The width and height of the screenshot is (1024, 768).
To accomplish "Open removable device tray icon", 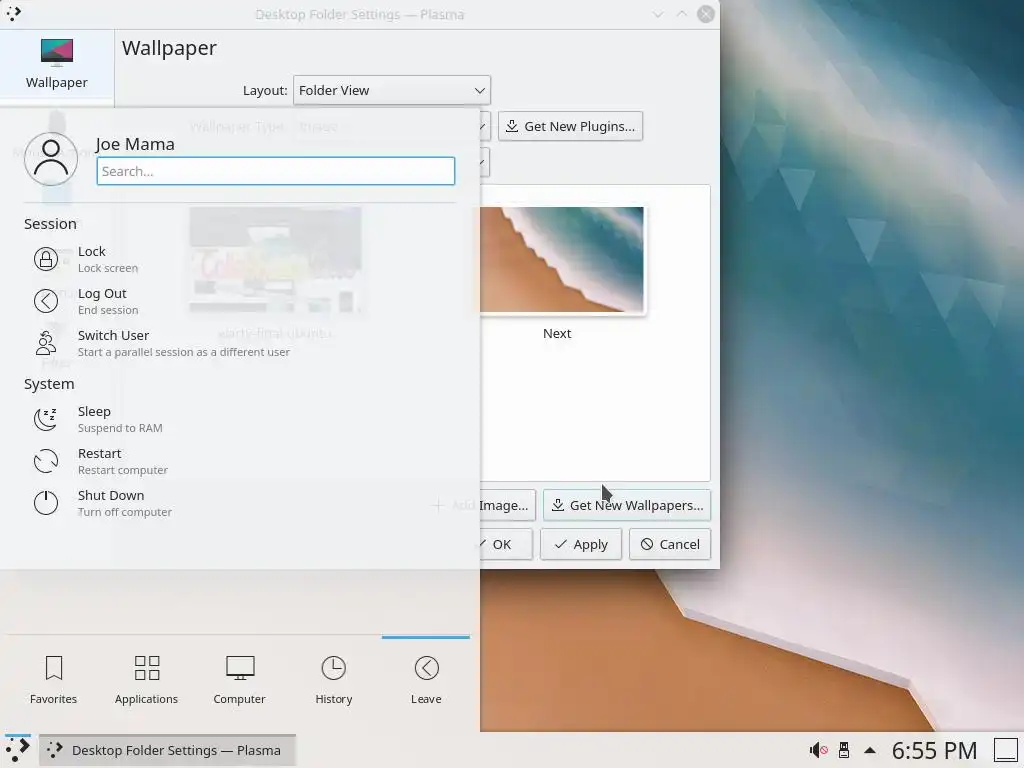I will point(844,750).
